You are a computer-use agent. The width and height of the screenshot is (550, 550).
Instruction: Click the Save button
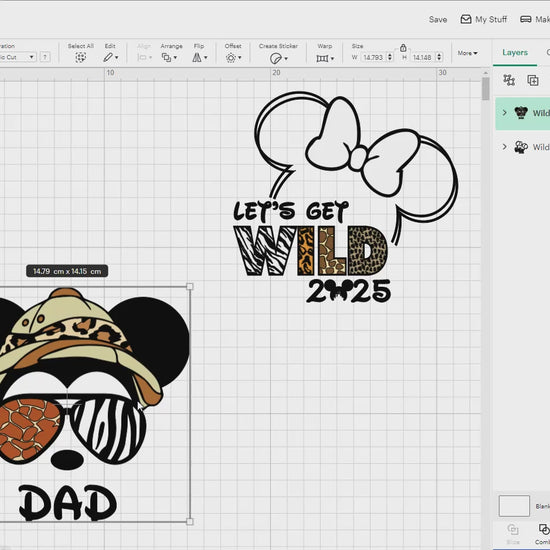tap(438, 20)
